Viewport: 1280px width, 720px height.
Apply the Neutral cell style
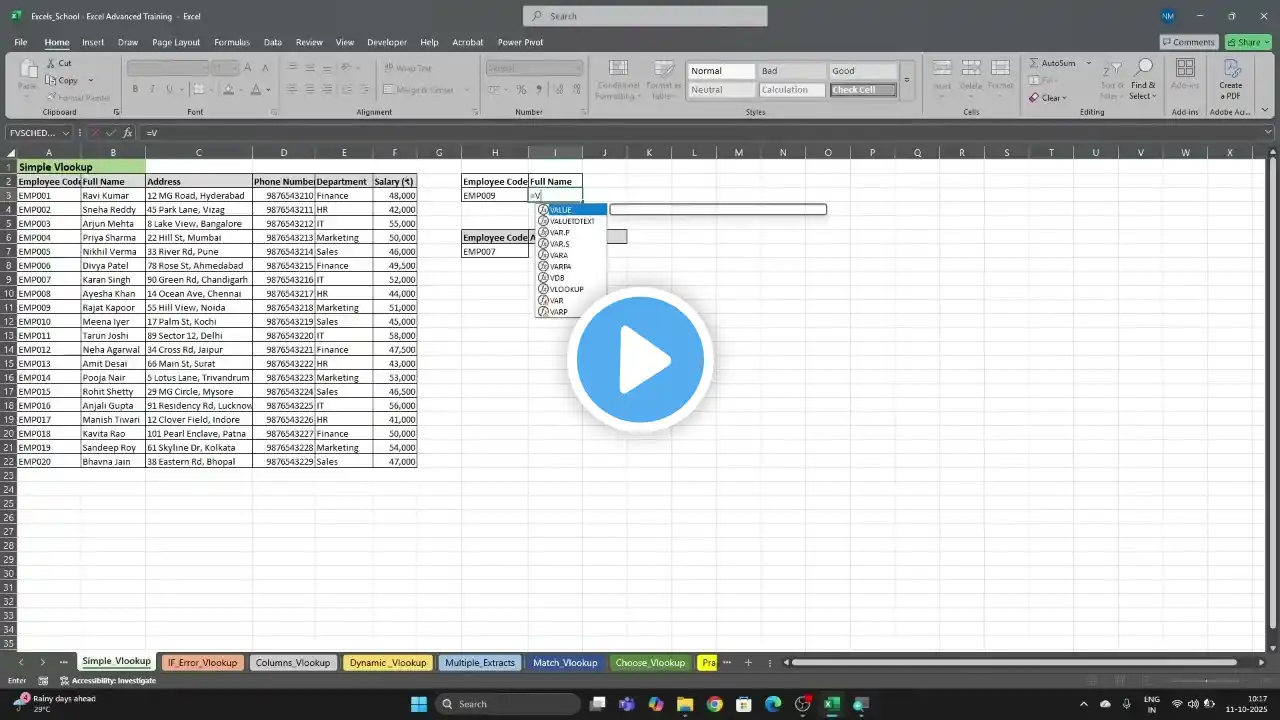[x=721, y=90]
